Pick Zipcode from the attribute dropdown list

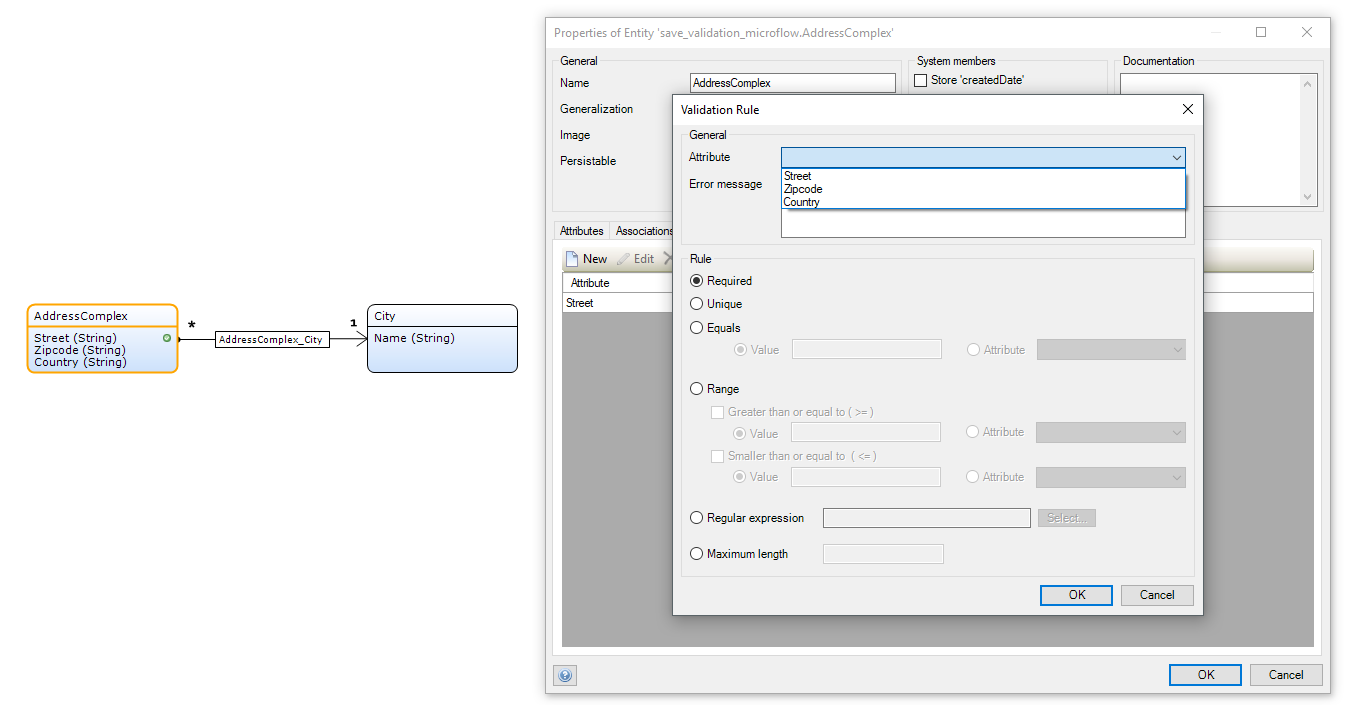pos(803,189)
